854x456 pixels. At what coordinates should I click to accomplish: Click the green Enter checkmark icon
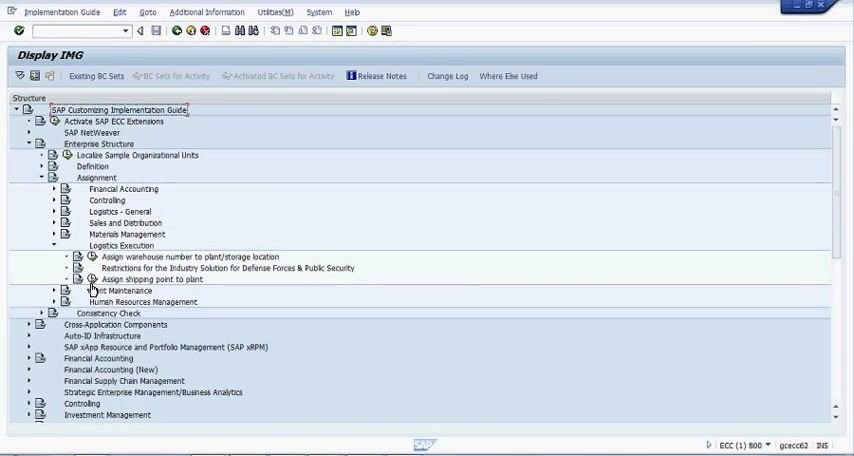tap(19, 31)
